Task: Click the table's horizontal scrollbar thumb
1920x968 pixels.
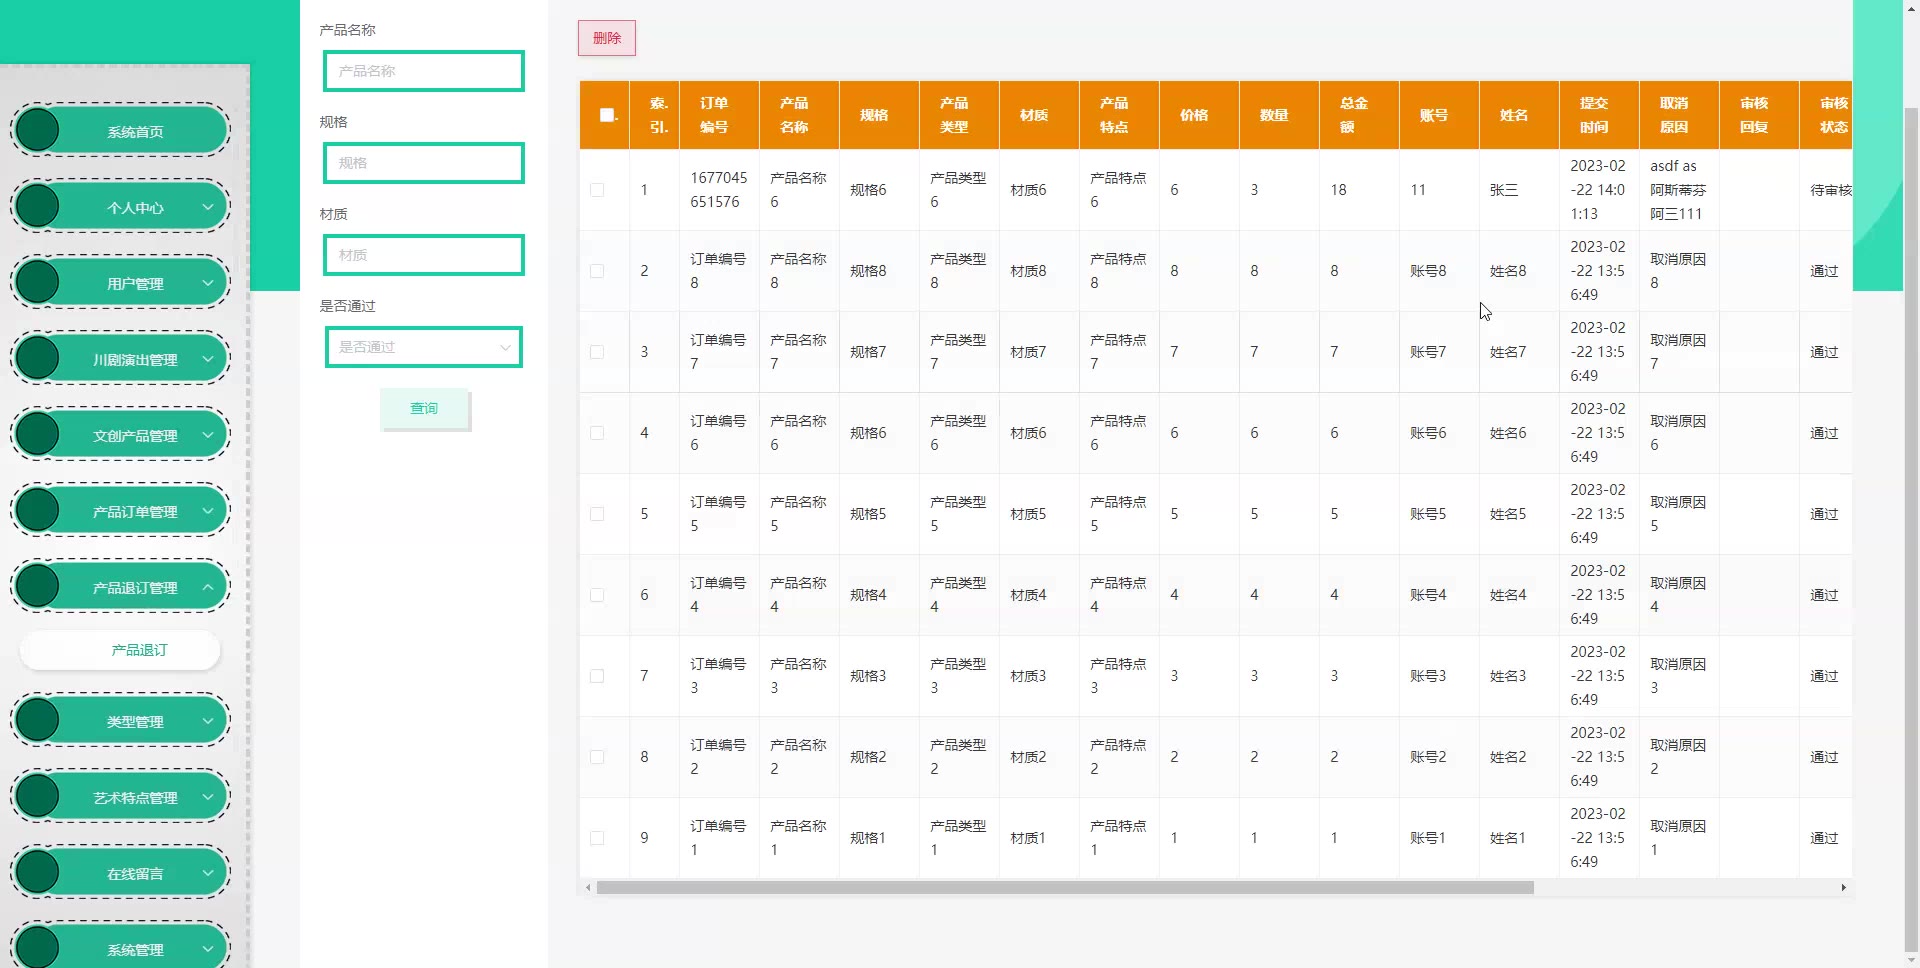Action: (x=1065, y=888)
